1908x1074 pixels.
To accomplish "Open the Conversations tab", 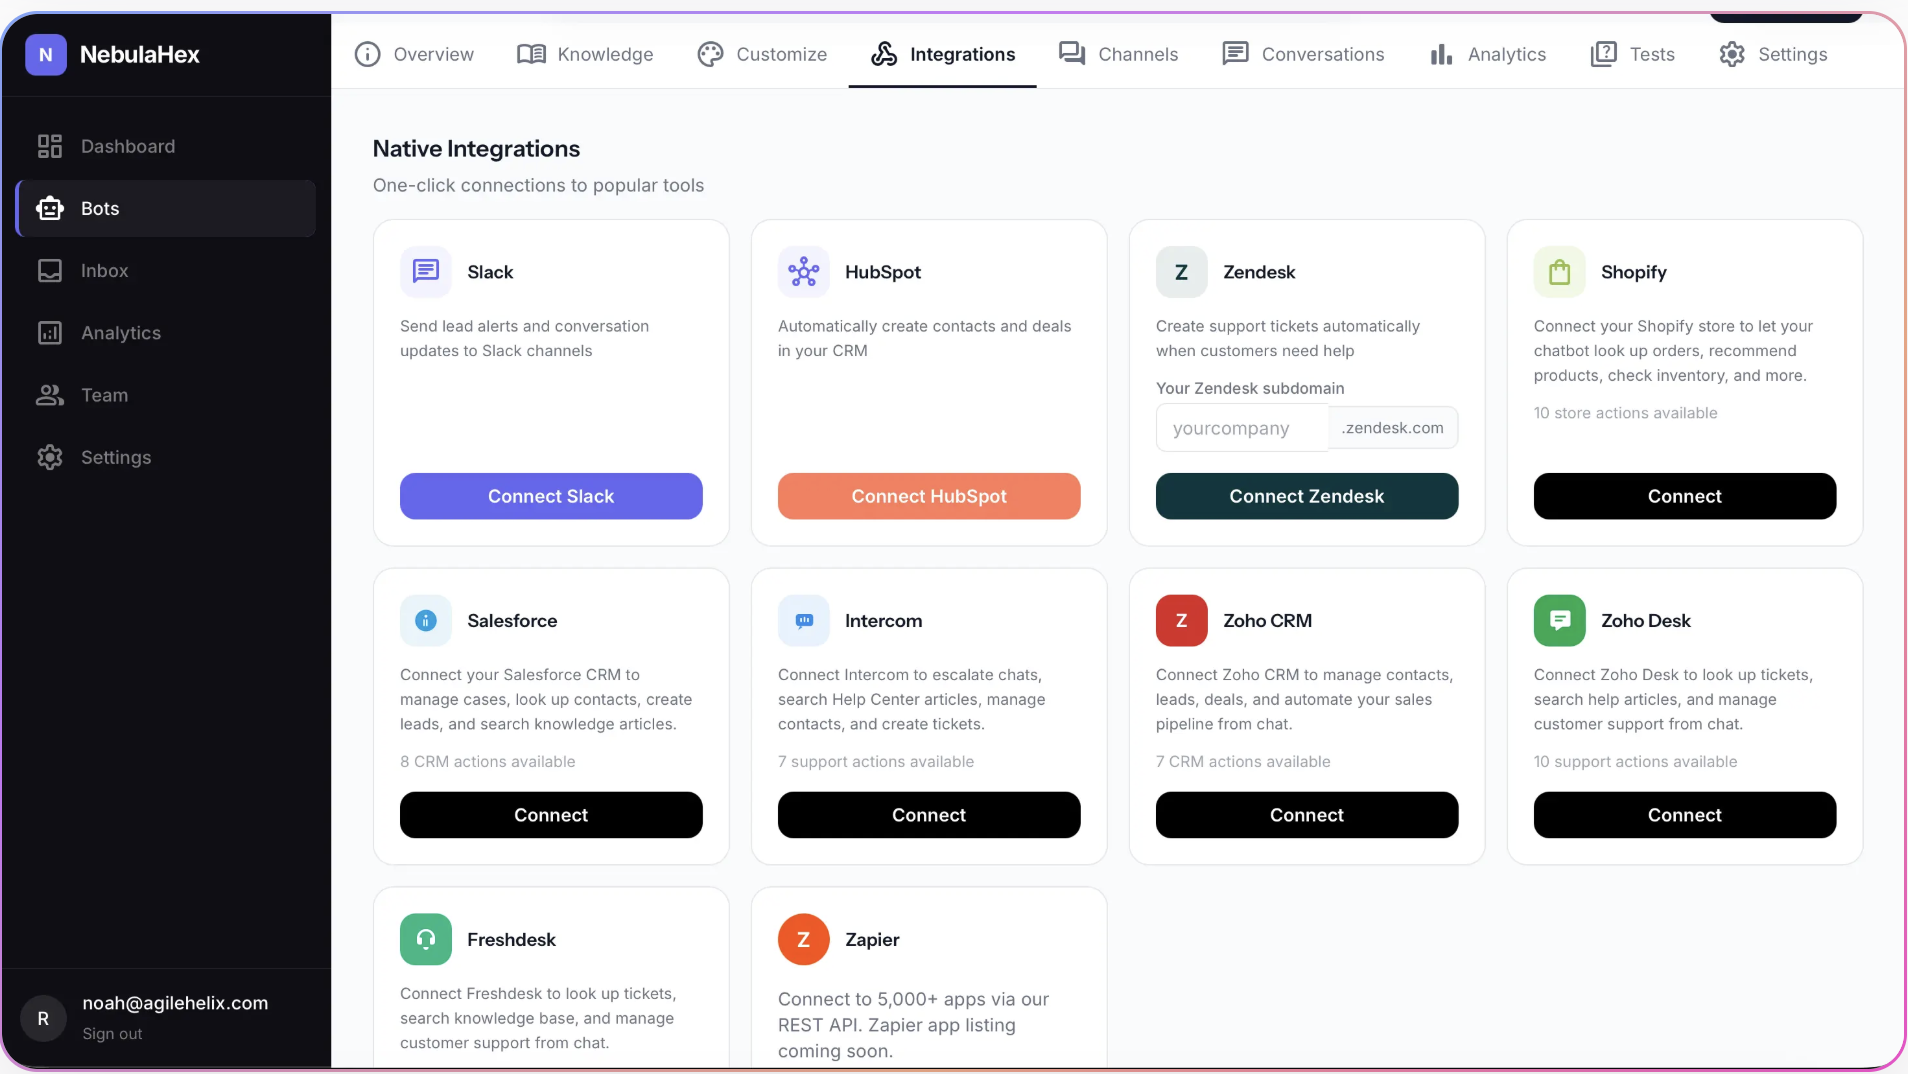I will [x=1304, y=54].
